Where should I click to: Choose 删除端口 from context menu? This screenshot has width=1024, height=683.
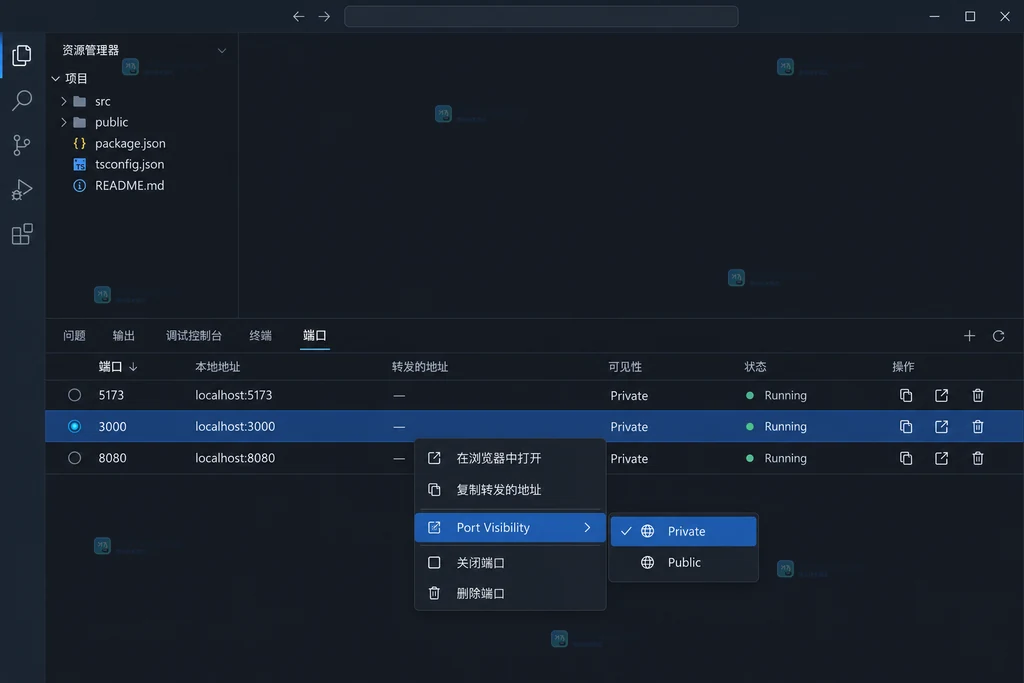(x=510, y=594)
